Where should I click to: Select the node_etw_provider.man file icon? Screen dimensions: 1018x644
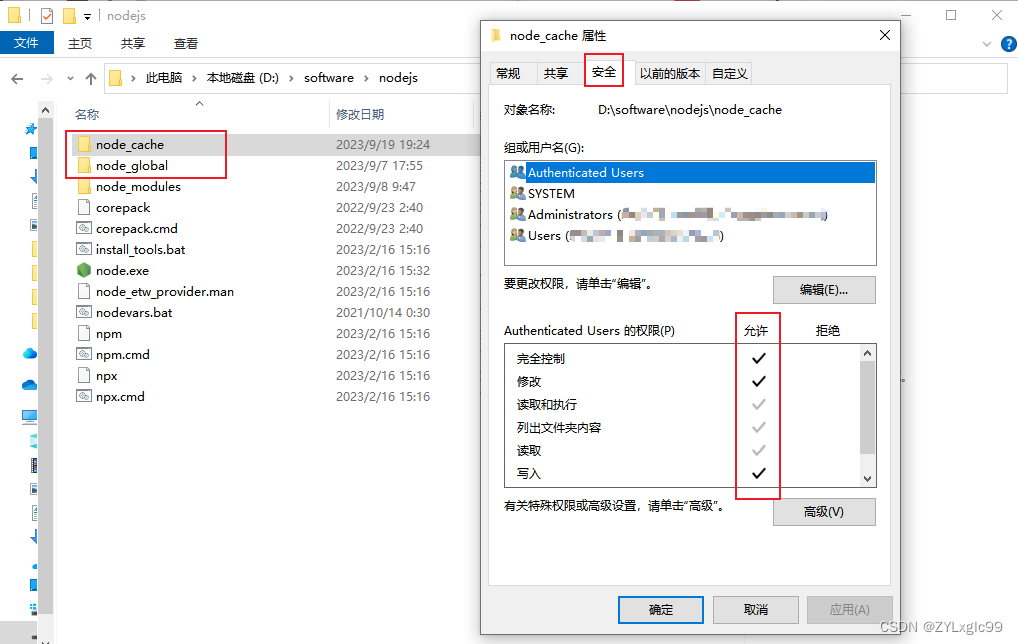(x=84, y=291)
